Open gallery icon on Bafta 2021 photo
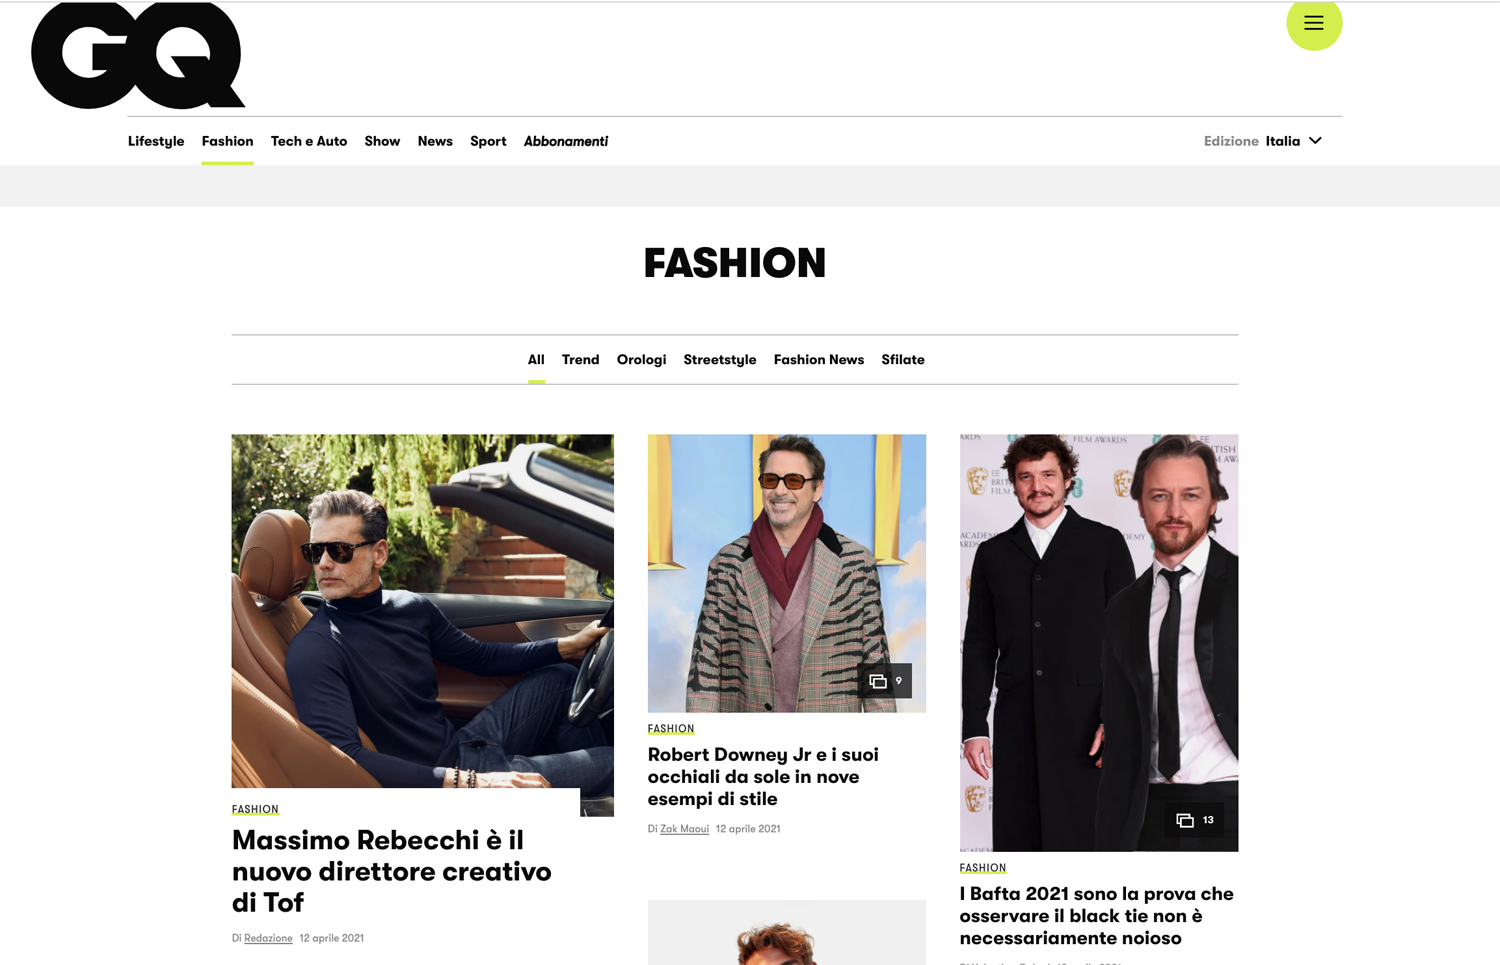Viewport: 1500px width, 965px height. (x=1194, y=820)
